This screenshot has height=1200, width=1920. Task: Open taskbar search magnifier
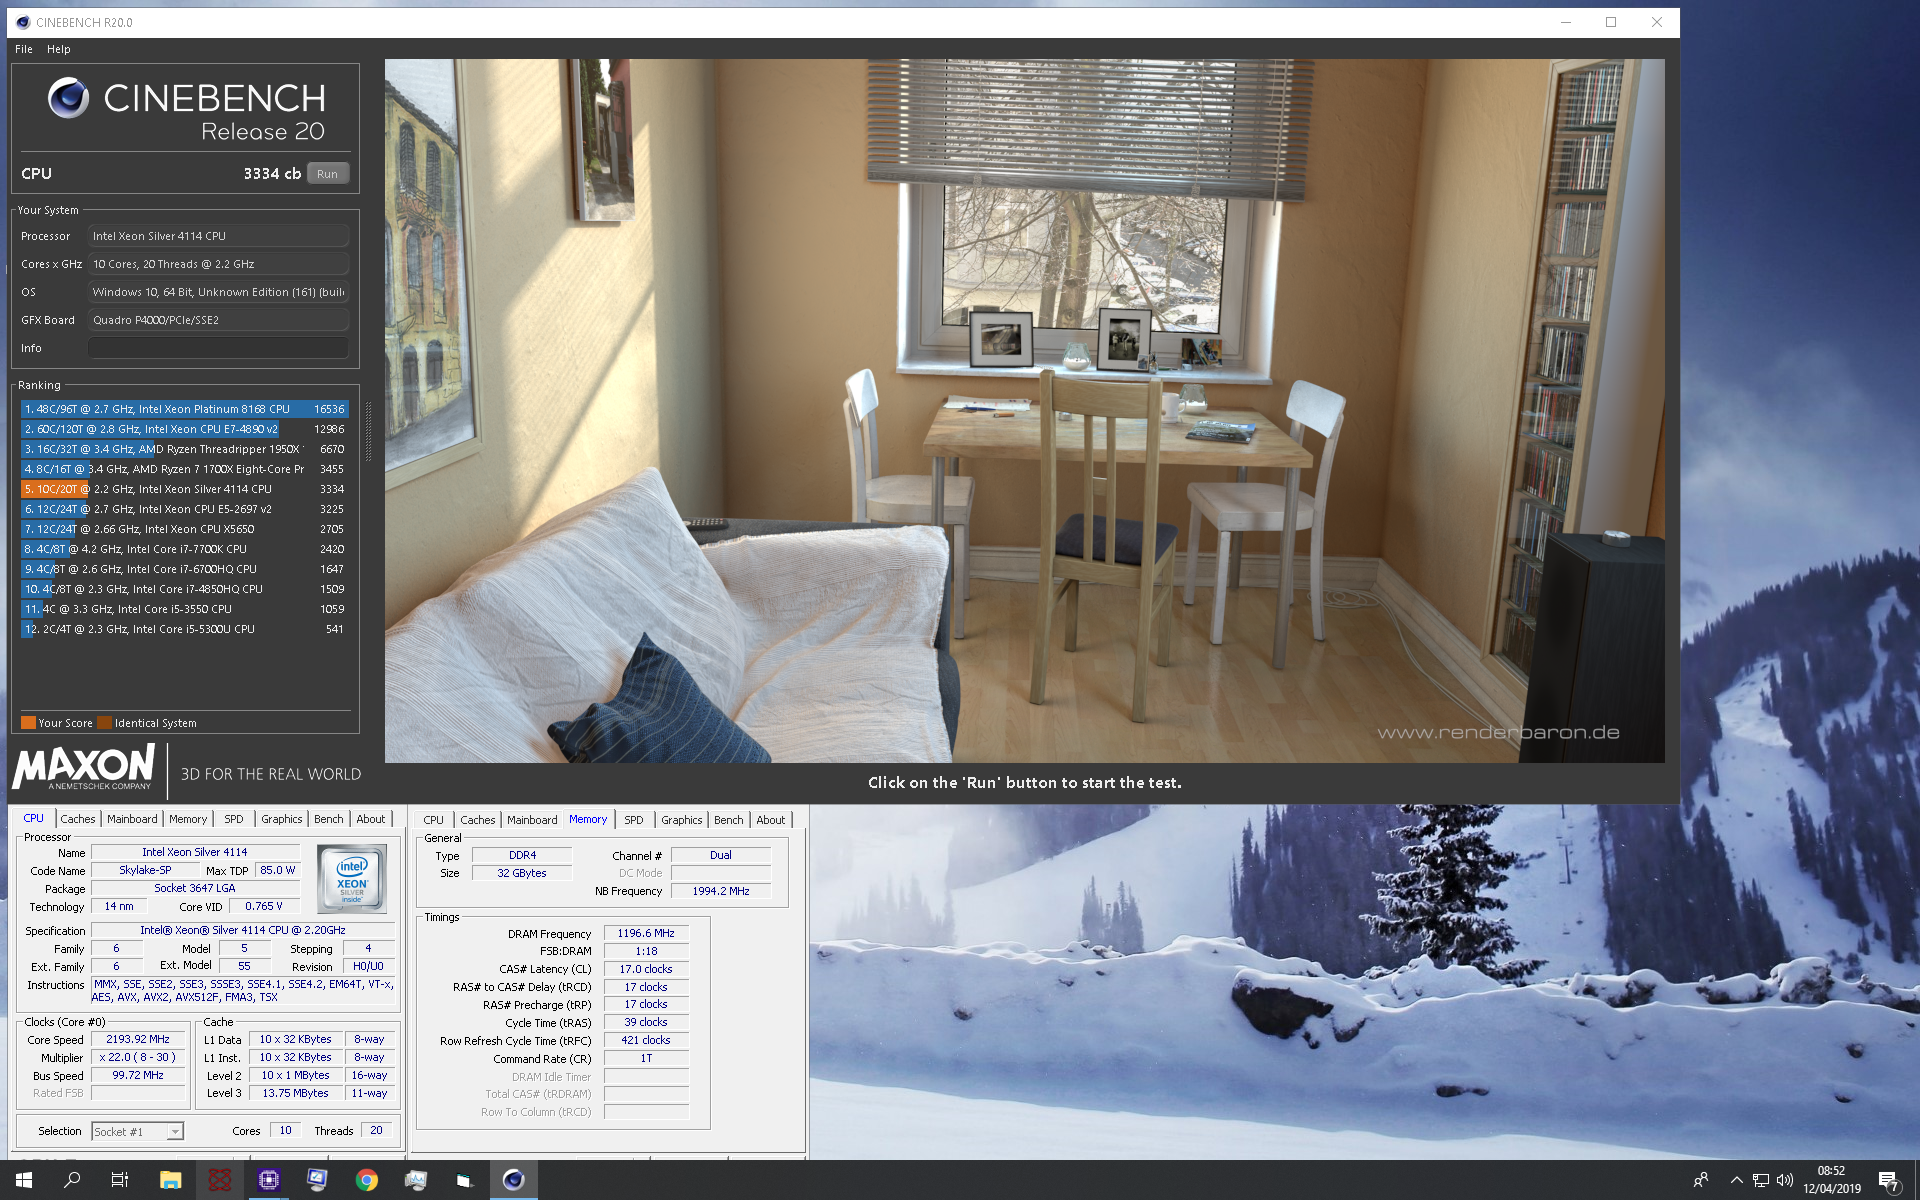tap(72, 1180)
